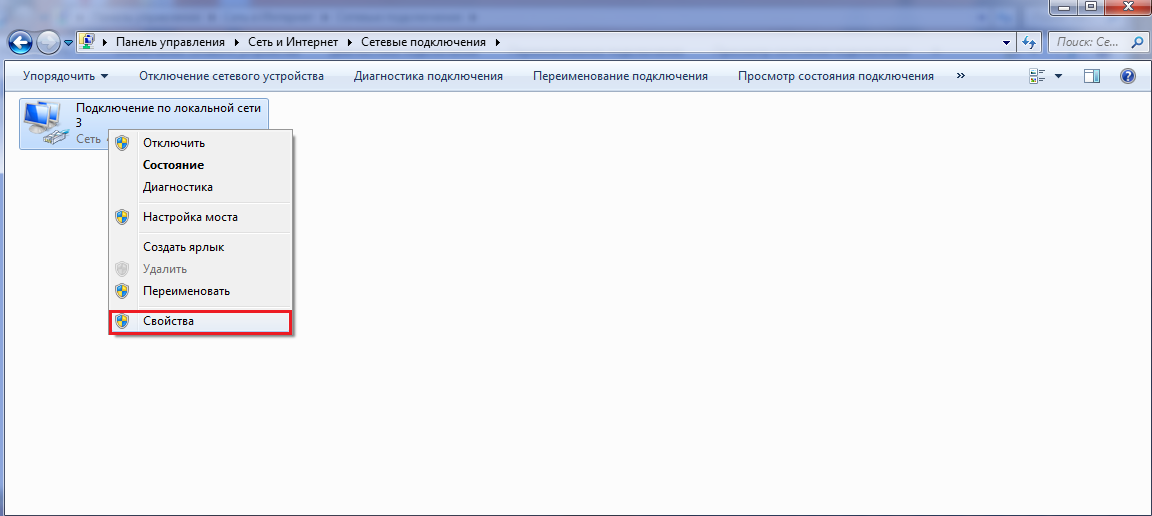The image size is (1152, 516).
Task: Open the Упорядочить dropdown menu
Action: coord(65,76)
